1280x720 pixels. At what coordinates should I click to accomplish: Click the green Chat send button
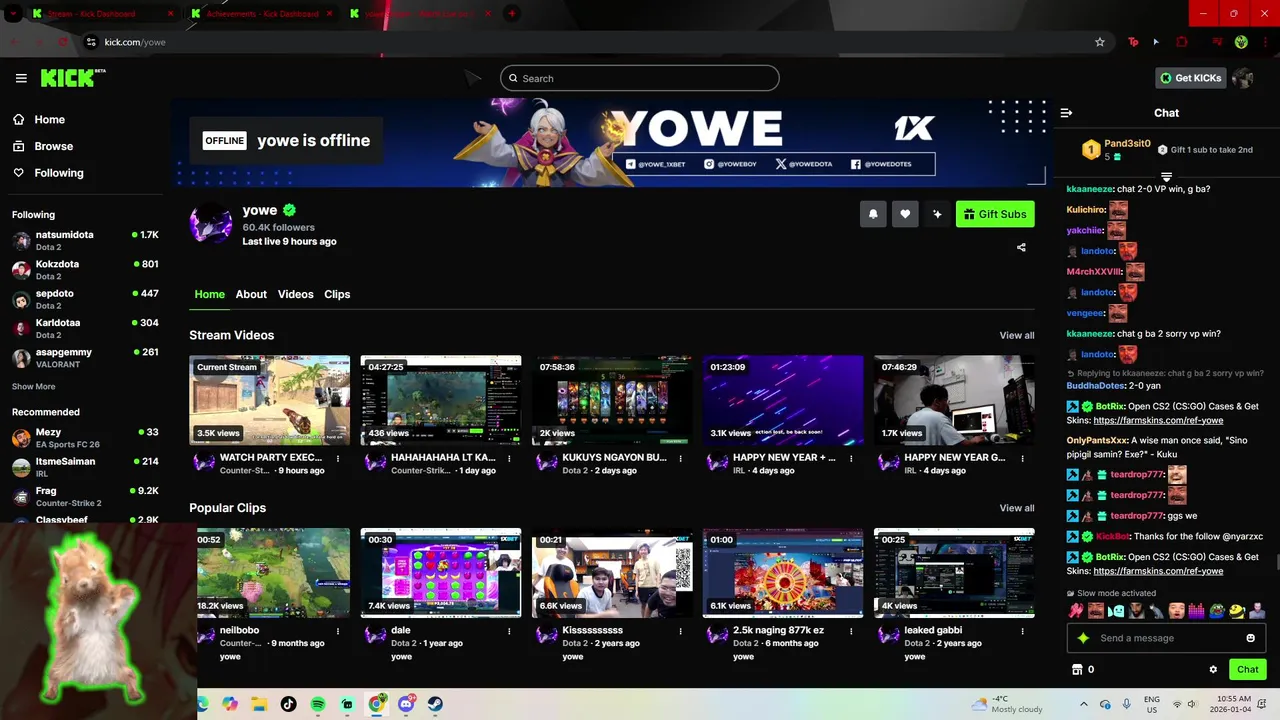(x=1247, y=670)
